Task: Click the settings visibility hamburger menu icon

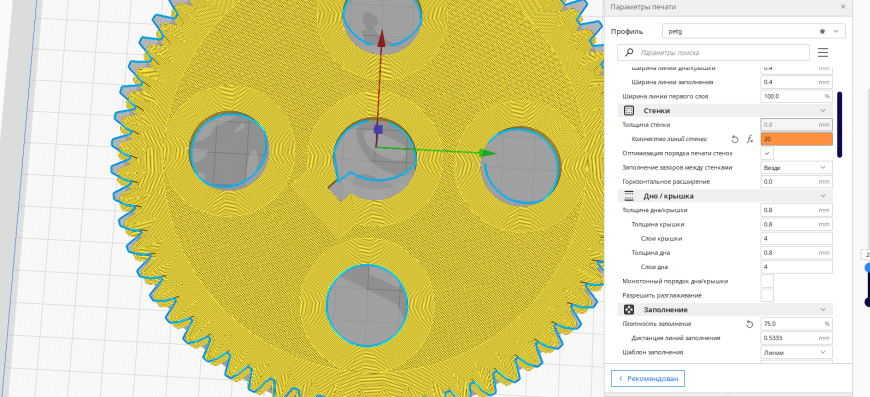Action: pyautogui.click(x=822, y=53)
